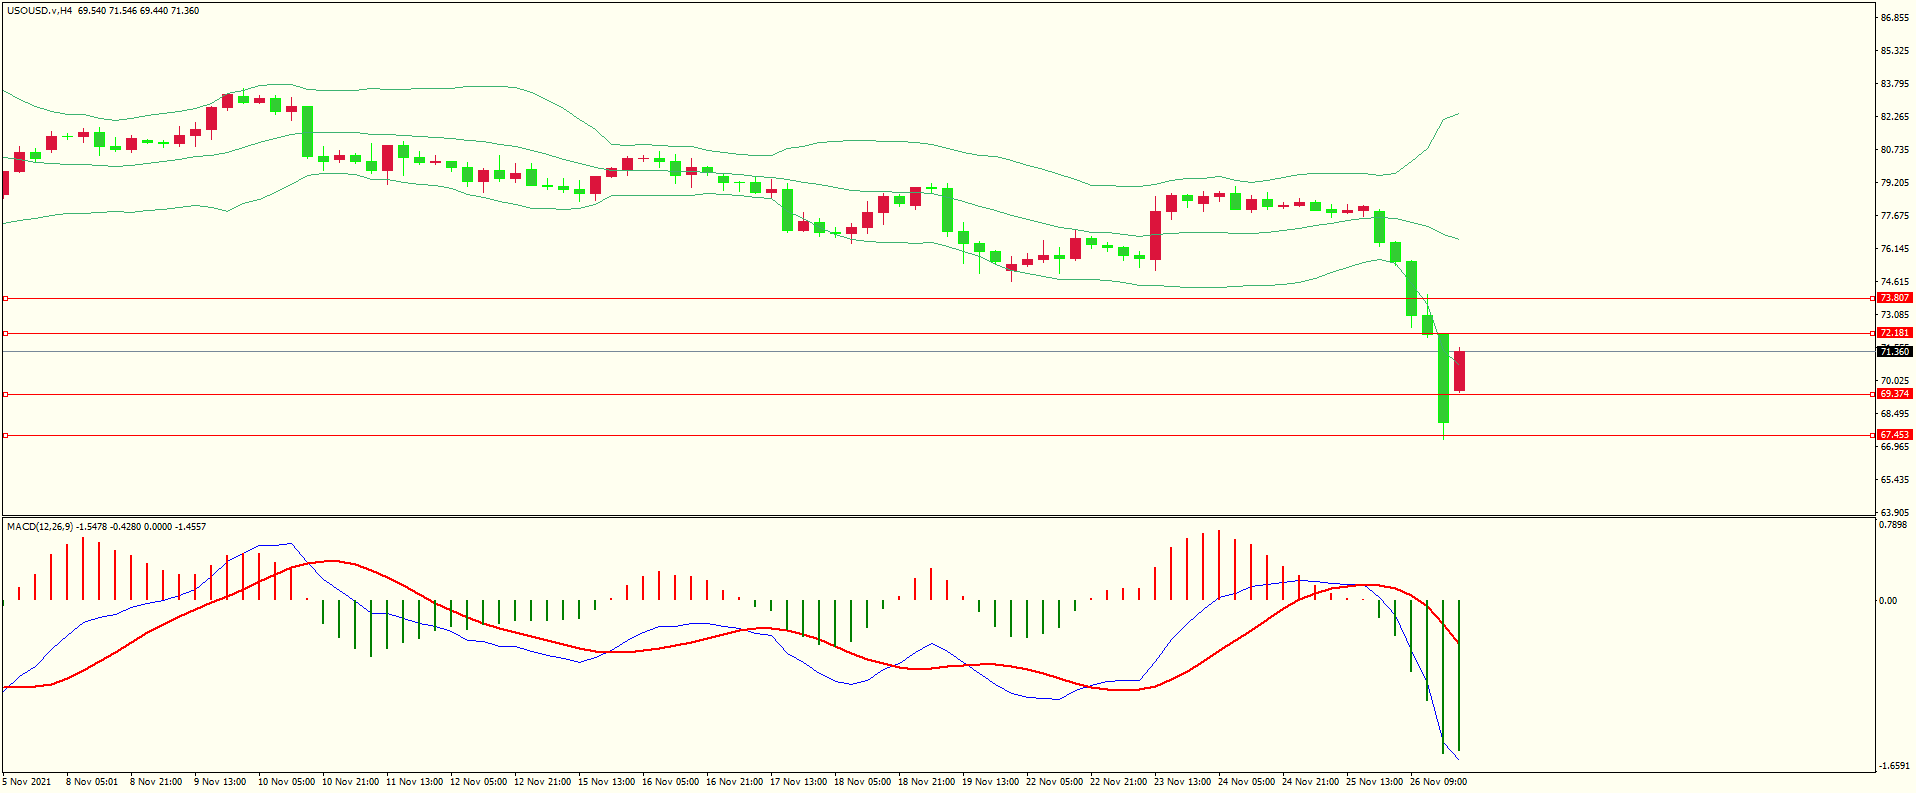The height and width of the screenshot is (793, 1916).
Task: Click the -1.6591 value on MACD scale
Action: [1894, 766]
